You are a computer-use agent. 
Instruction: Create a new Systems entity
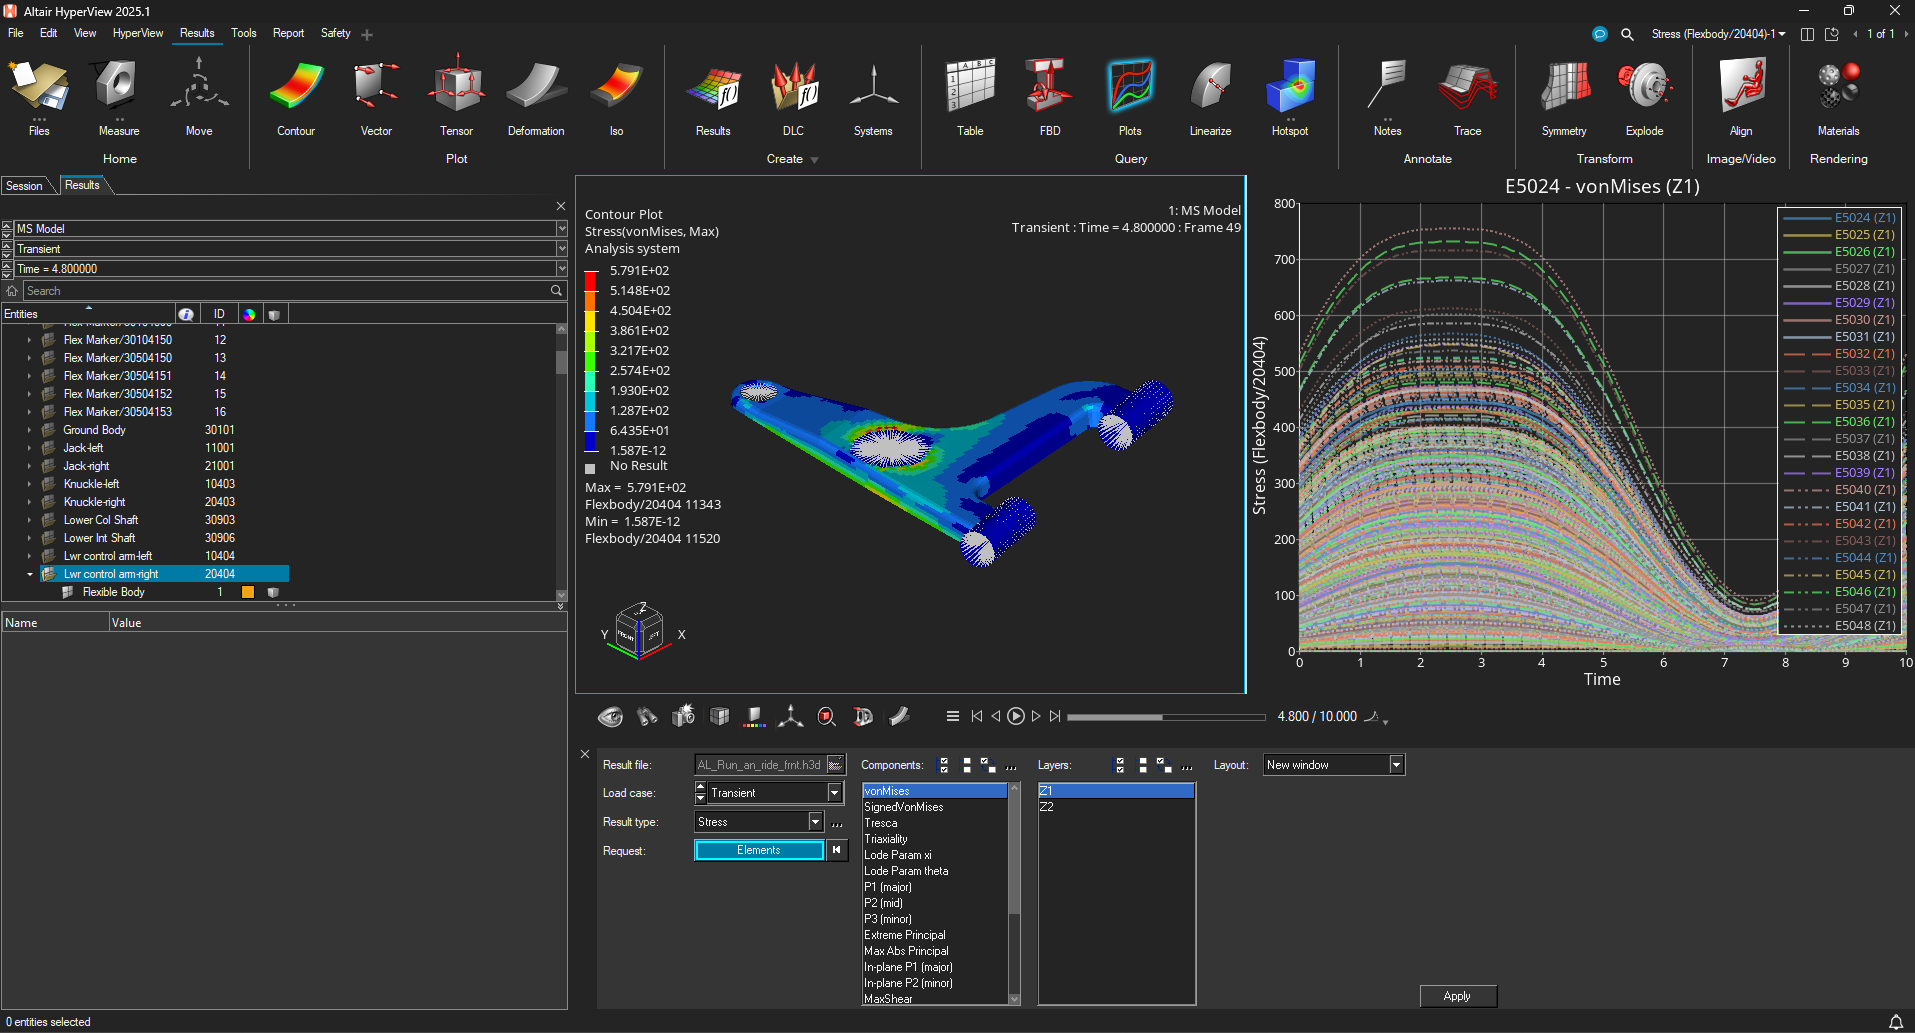[x=873, y=98]
